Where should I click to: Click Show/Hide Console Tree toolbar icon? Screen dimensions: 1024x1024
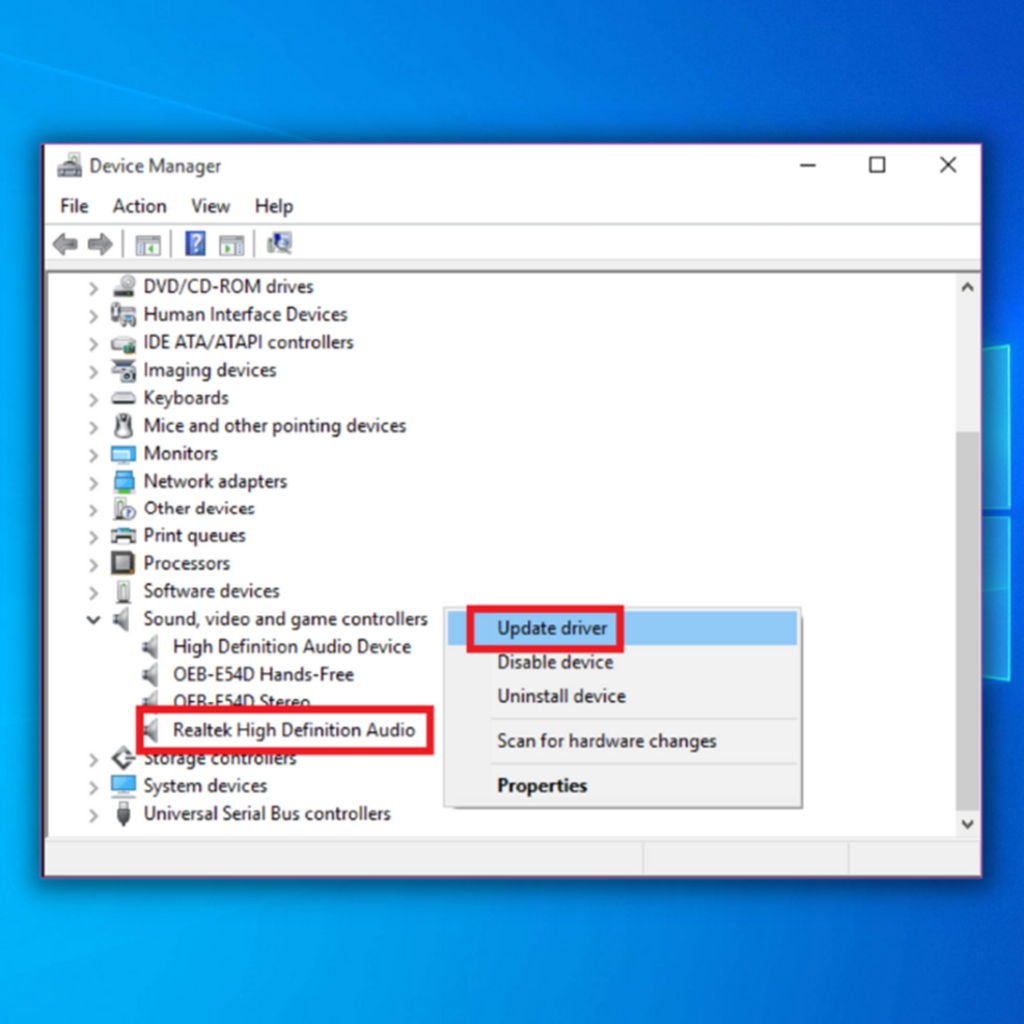point(148,244)
